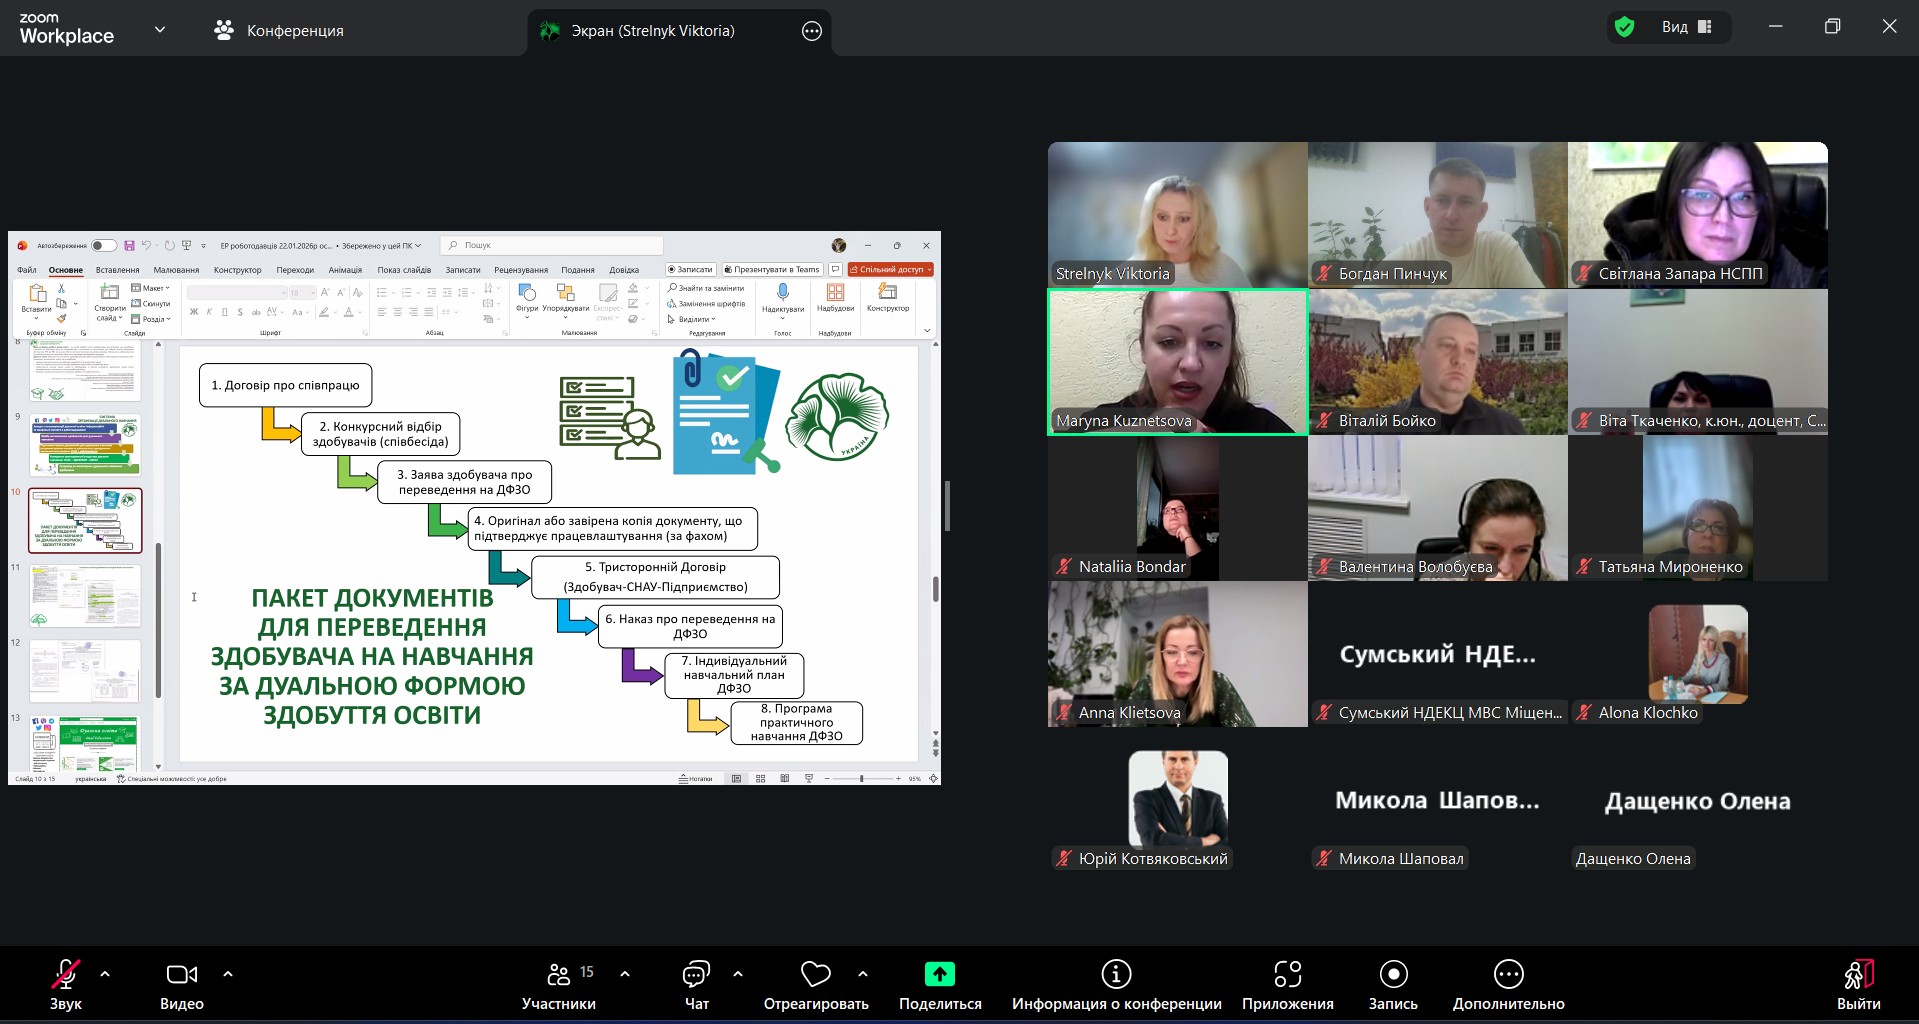Viewport: 1919px width, 1024px height.
Task: Leave the meeting with Exit button
Action: click(1858, 985)
